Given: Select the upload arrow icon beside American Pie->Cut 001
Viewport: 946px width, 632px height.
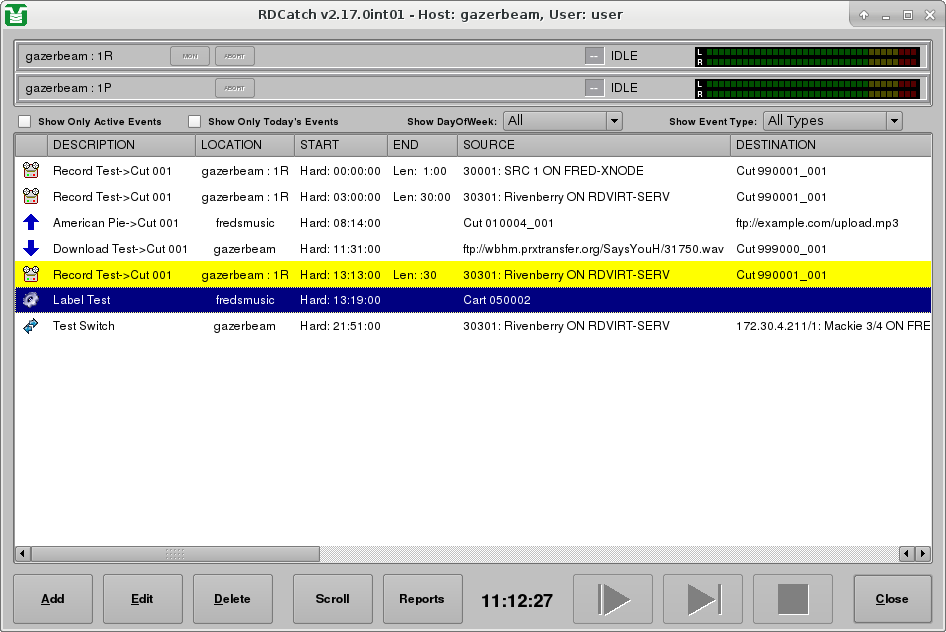Looking at the screenshot, I should [30, 223].
